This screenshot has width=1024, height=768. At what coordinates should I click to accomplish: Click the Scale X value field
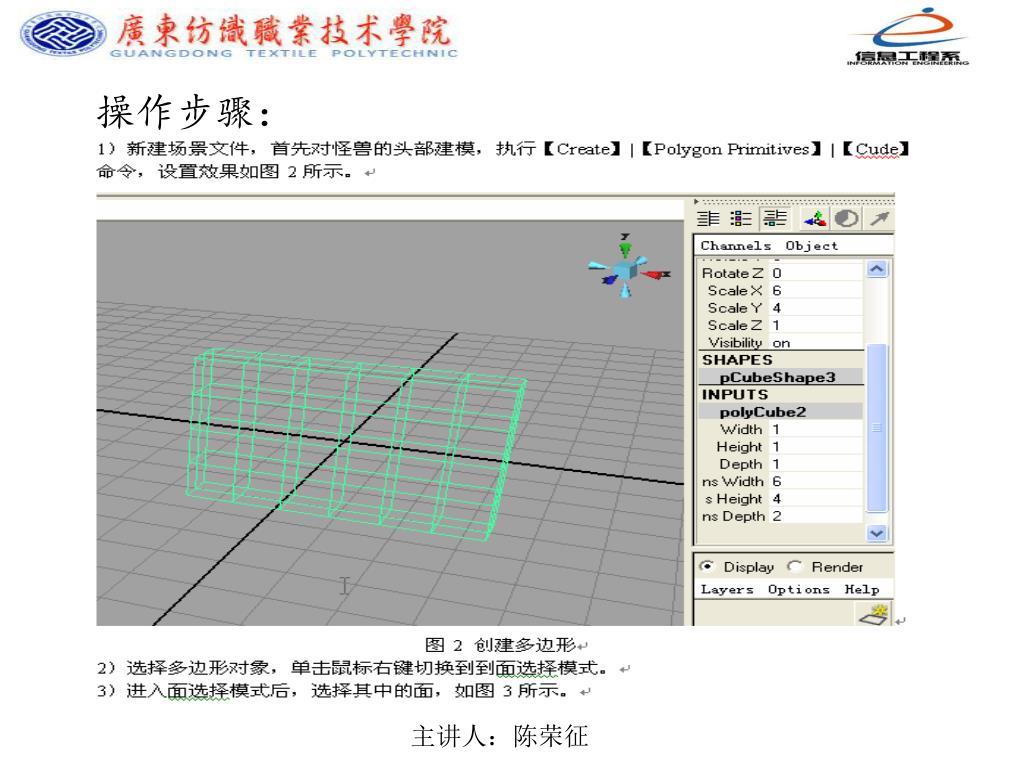click(816, 291)
